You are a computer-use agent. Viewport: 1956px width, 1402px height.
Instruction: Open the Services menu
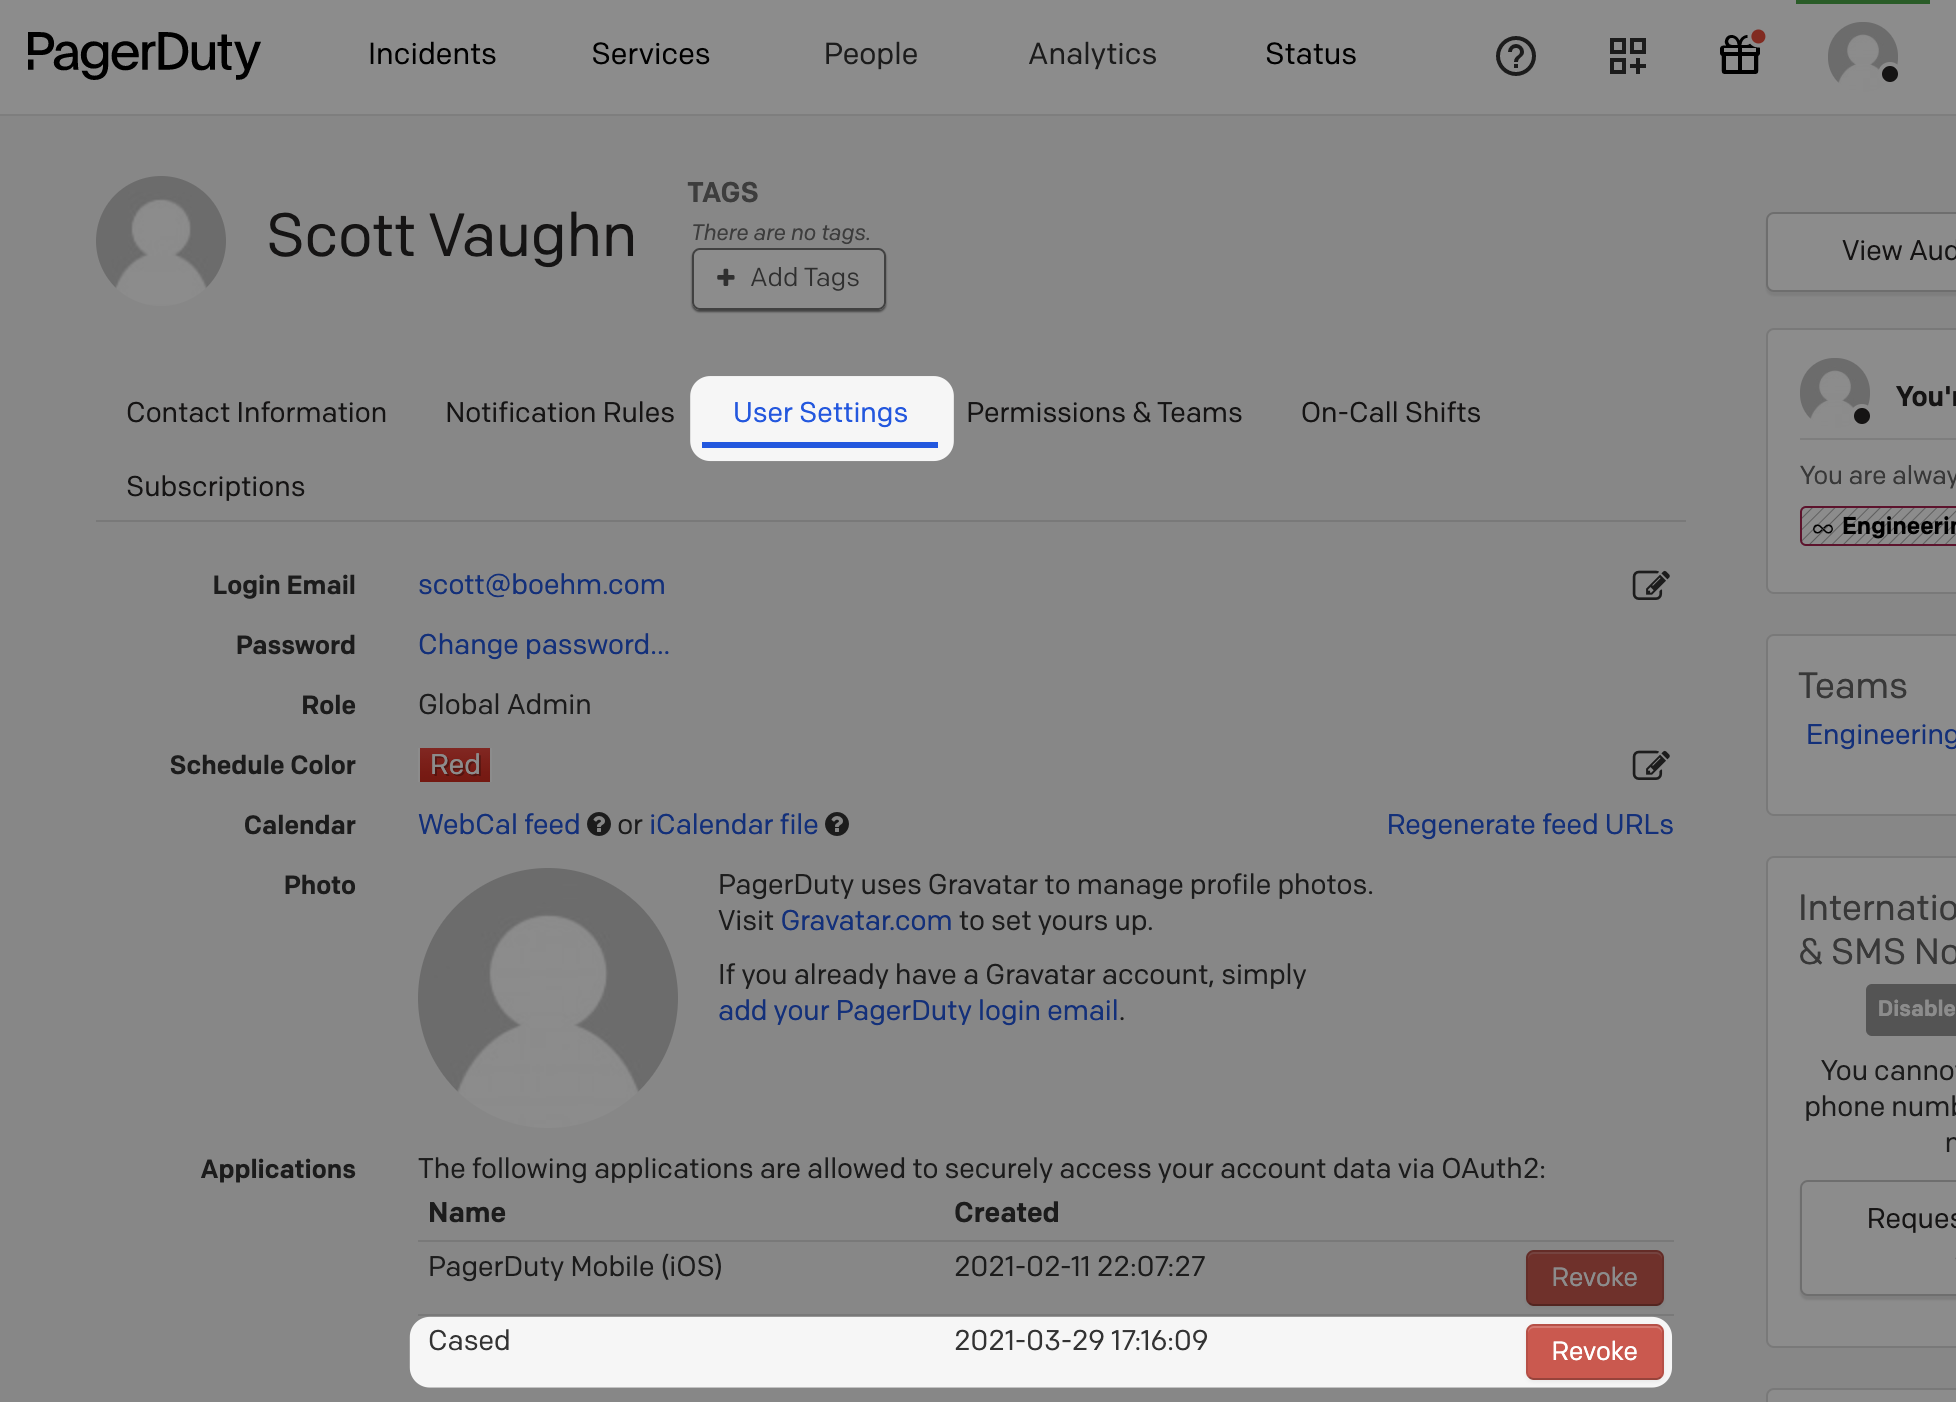[x=651, y=54]
